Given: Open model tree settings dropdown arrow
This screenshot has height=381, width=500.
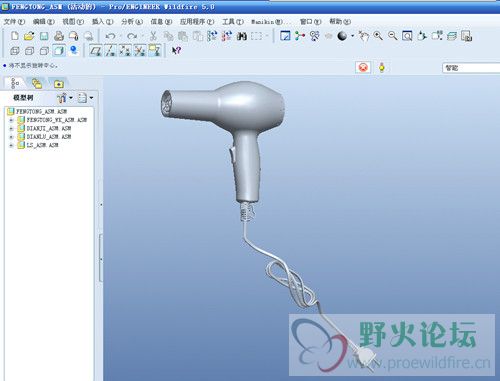Looking at the screenshot, I should 71,98.
